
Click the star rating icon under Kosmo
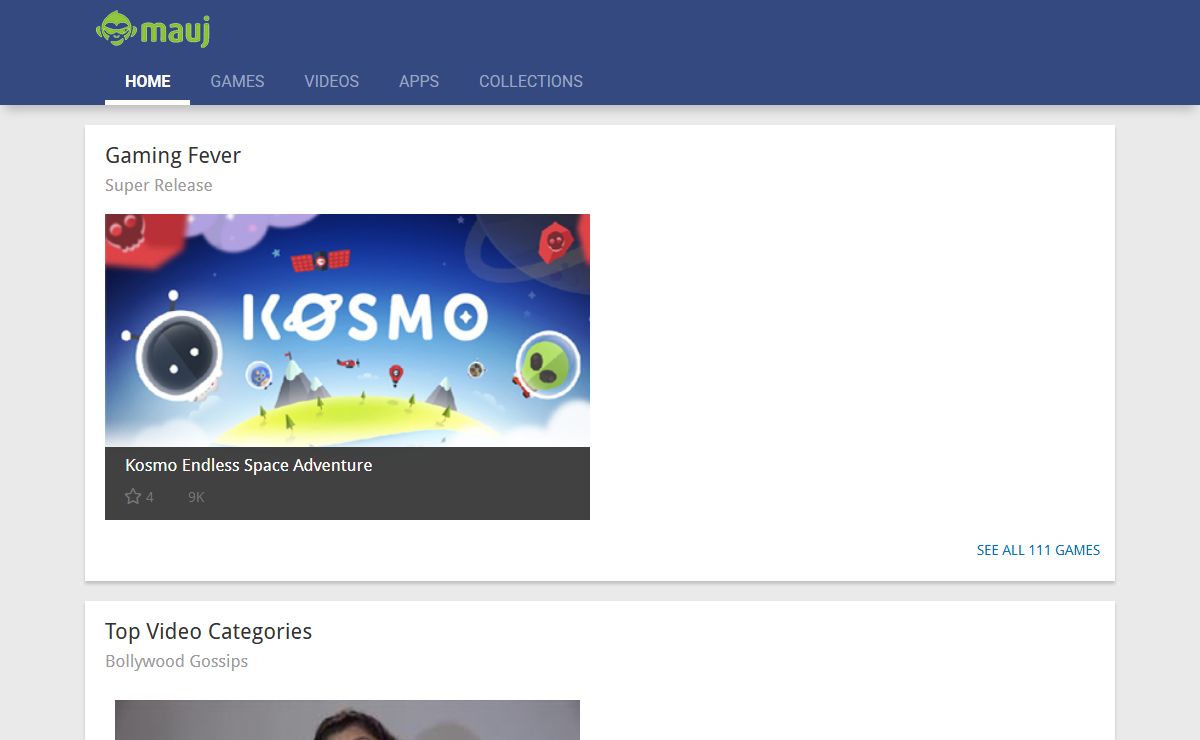click(x=133, y=496)
